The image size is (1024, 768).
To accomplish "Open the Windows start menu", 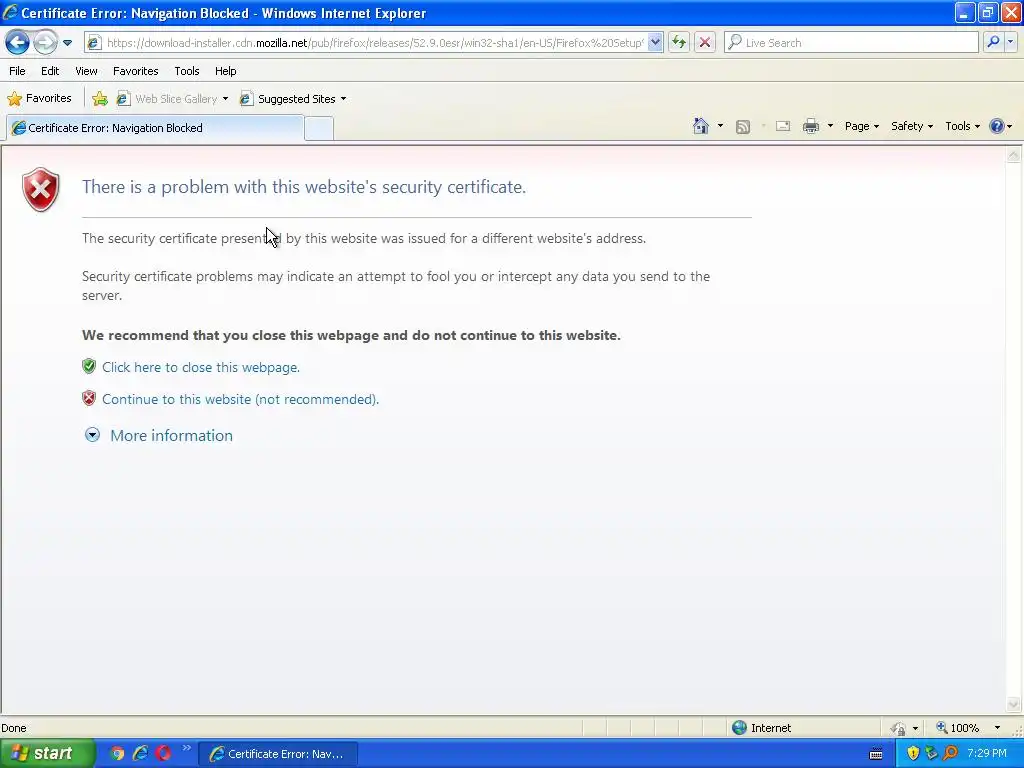I will click(46, 754).
